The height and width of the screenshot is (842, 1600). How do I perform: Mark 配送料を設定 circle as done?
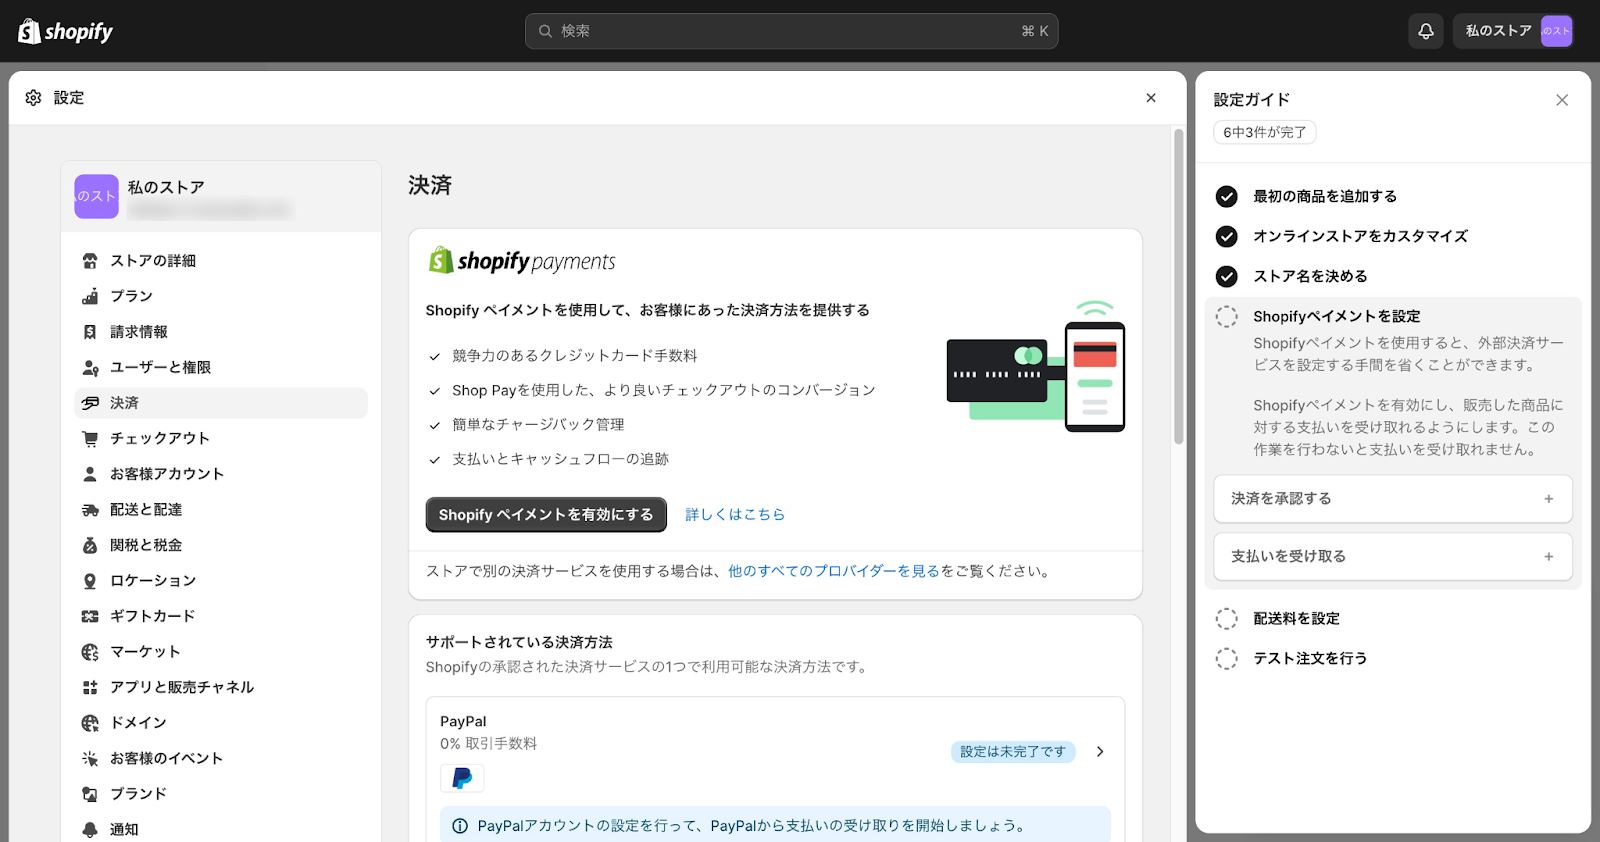point(1227,619)
